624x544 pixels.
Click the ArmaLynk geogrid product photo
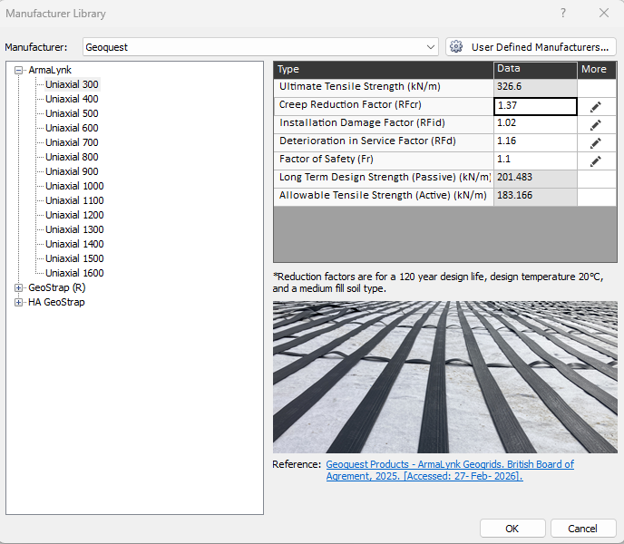[x=445, y=377]
